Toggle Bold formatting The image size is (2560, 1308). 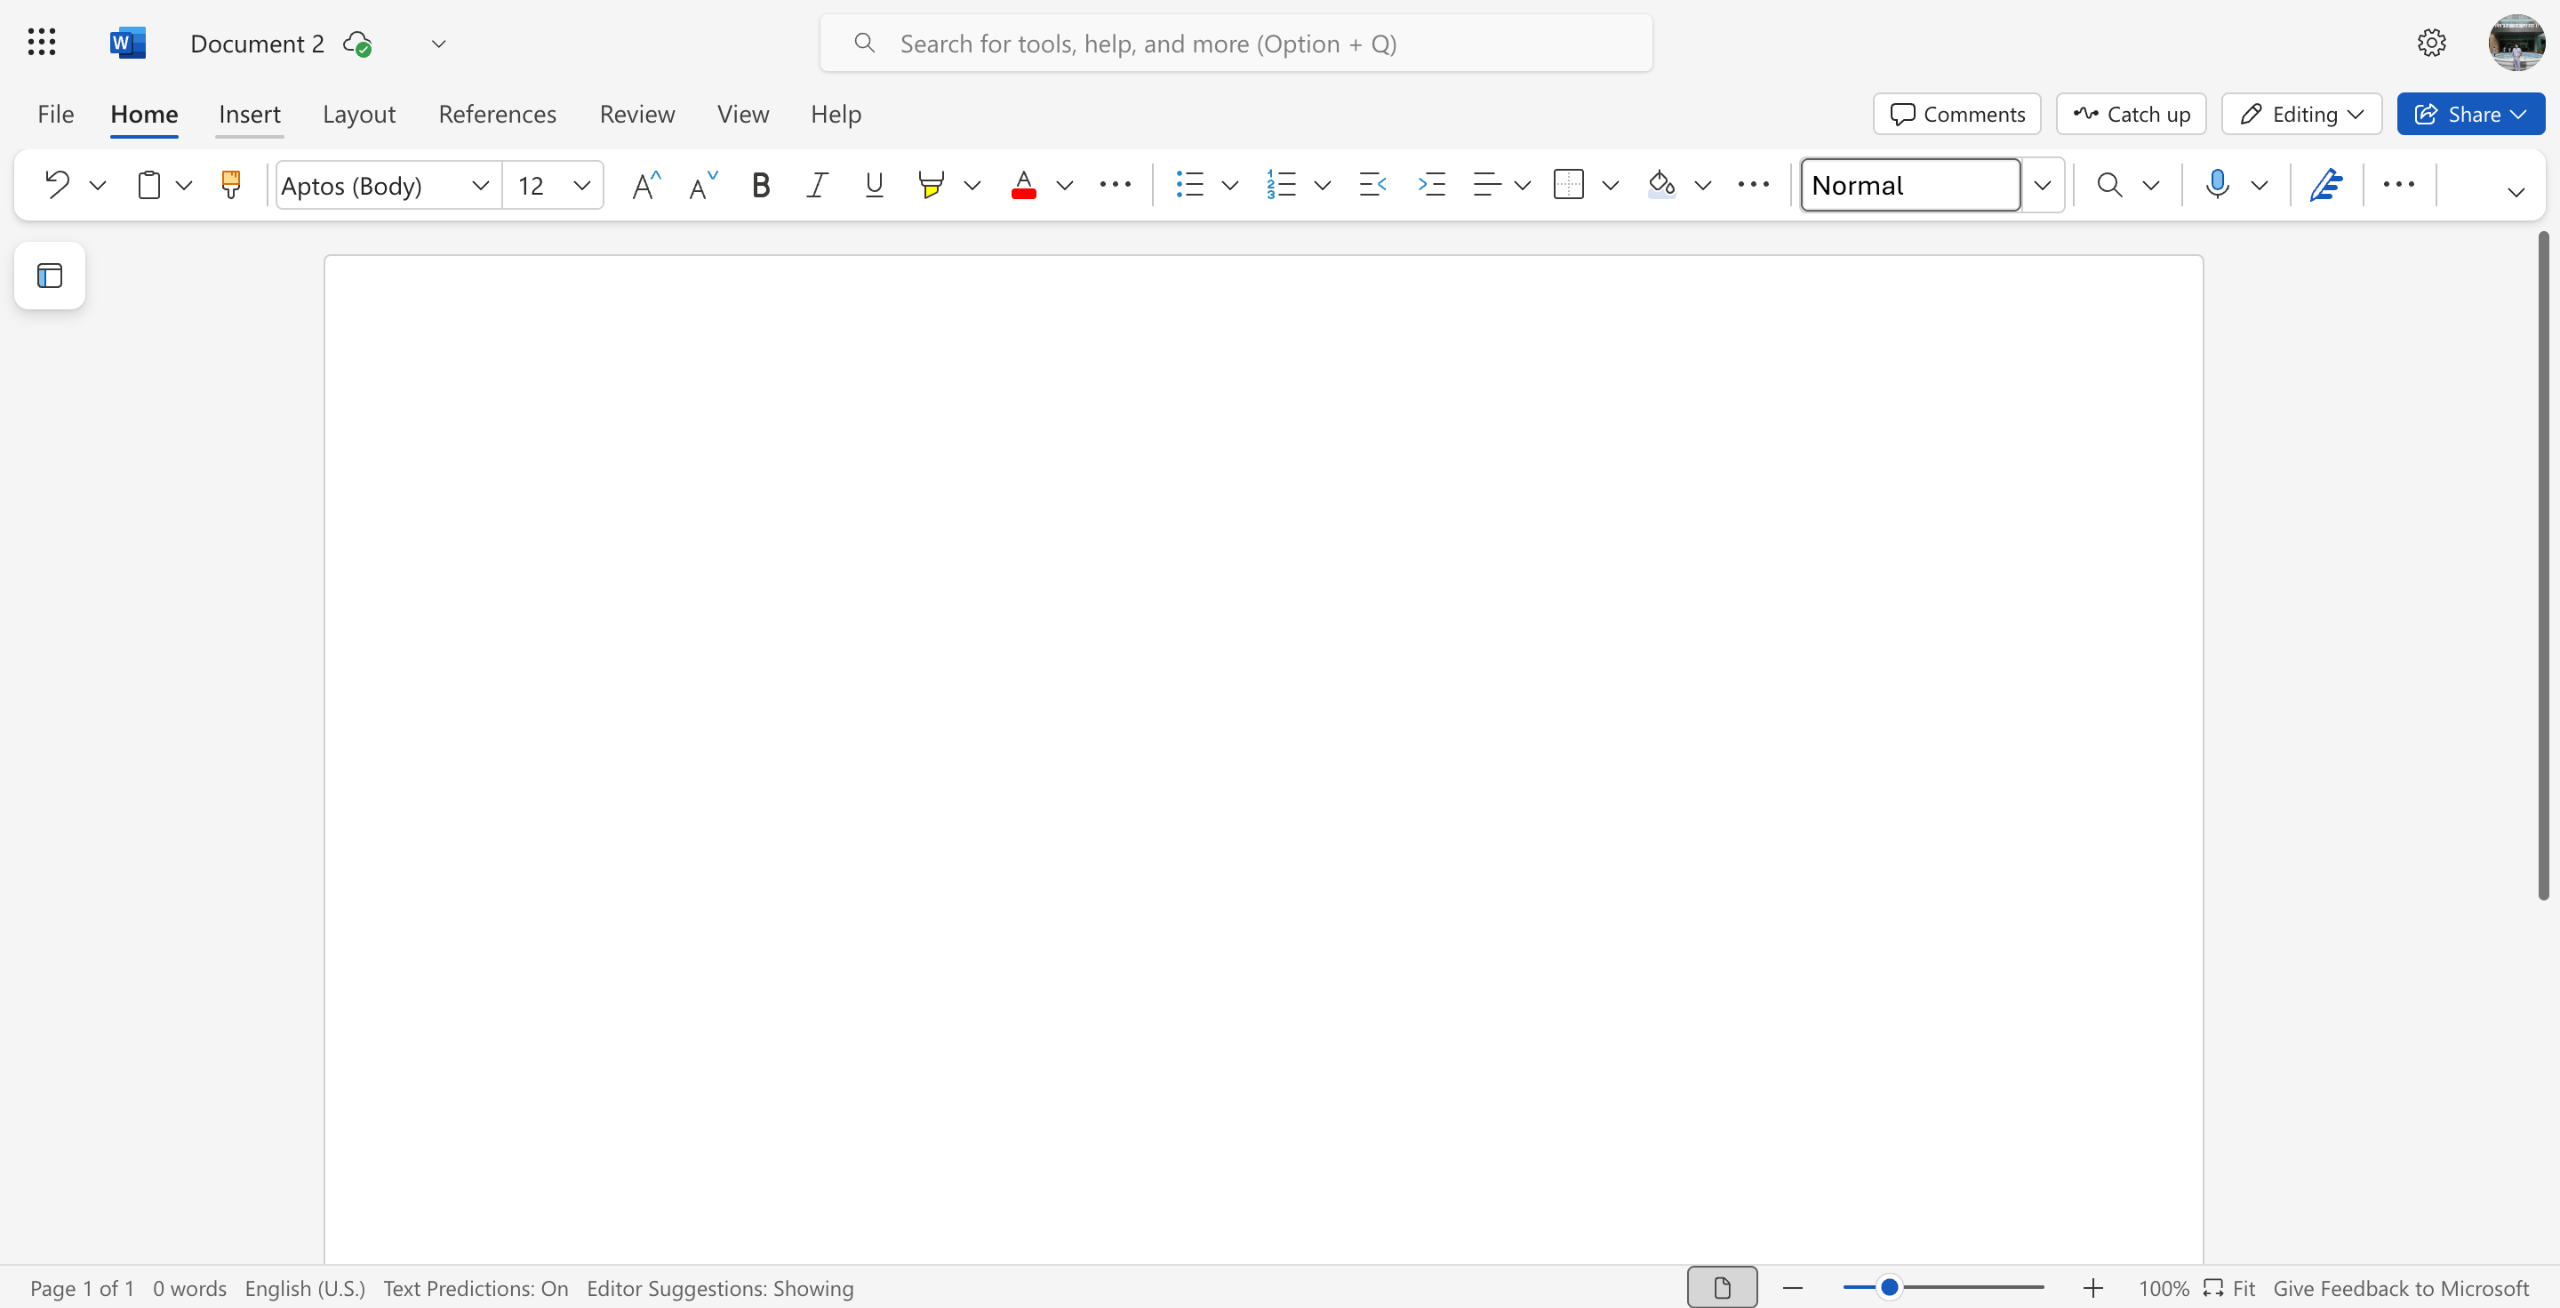pos(760,185)
